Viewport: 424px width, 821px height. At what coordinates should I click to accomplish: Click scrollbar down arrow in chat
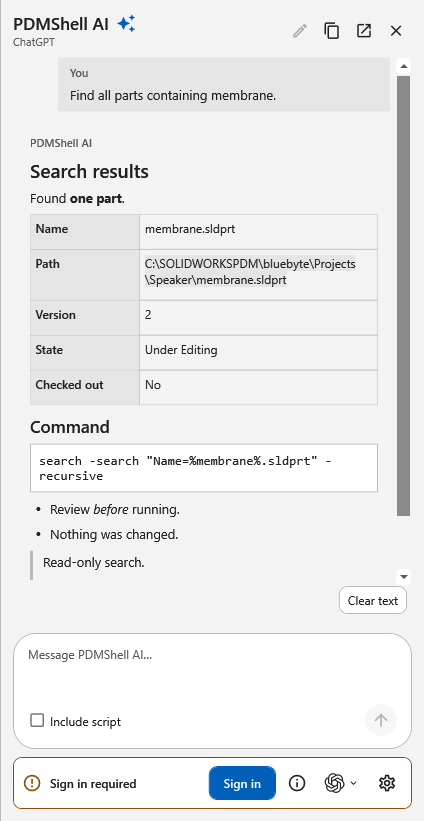coord(404,576)
